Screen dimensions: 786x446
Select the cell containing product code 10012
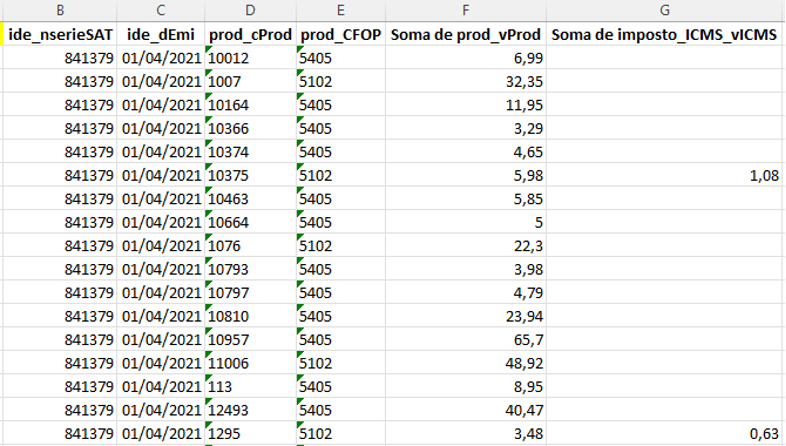[251, 58]
